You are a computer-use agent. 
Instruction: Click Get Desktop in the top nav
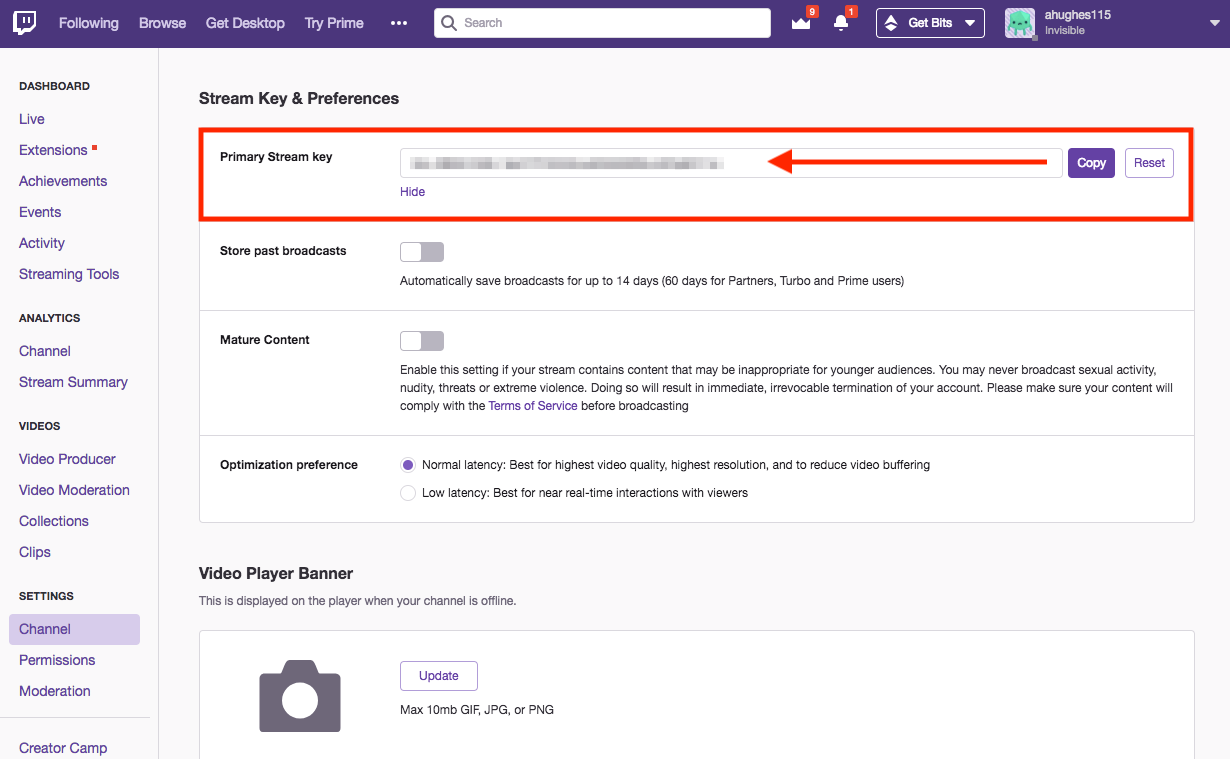pyautogui.click(x=245, y=23)
